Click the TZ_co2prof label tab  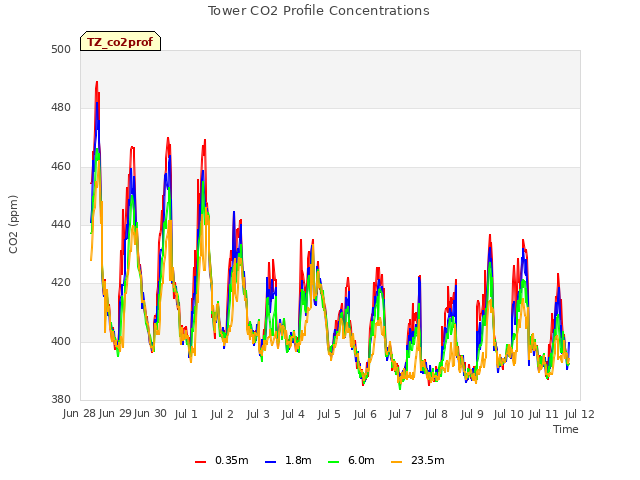(x=120, y=41)
